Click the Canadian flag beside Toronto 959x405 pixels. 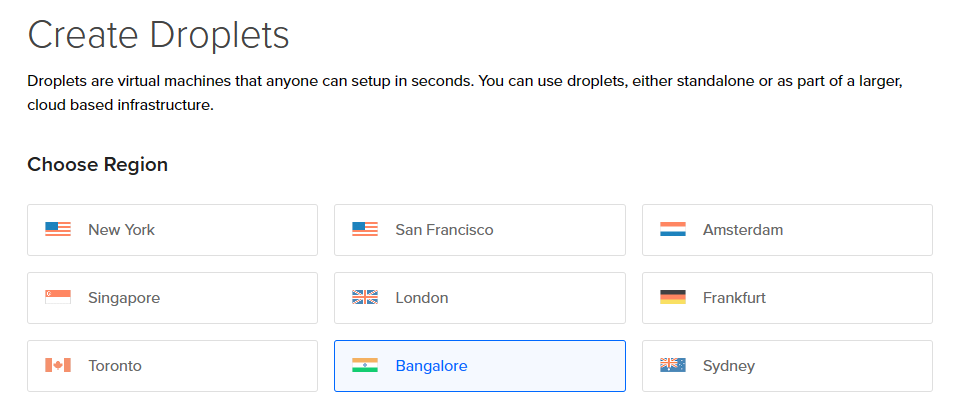pyautogui.click(x=58, y=366)
